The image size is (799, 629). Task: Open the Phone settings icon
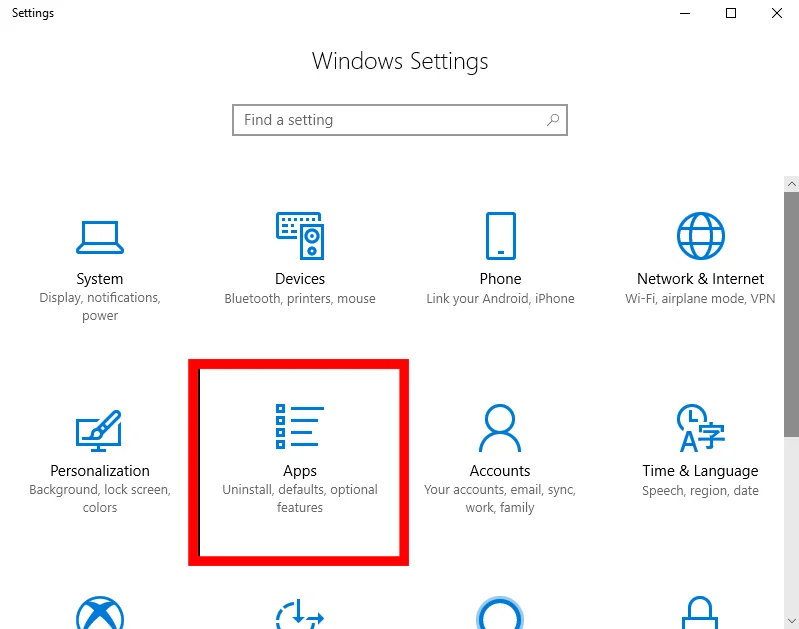500,235
